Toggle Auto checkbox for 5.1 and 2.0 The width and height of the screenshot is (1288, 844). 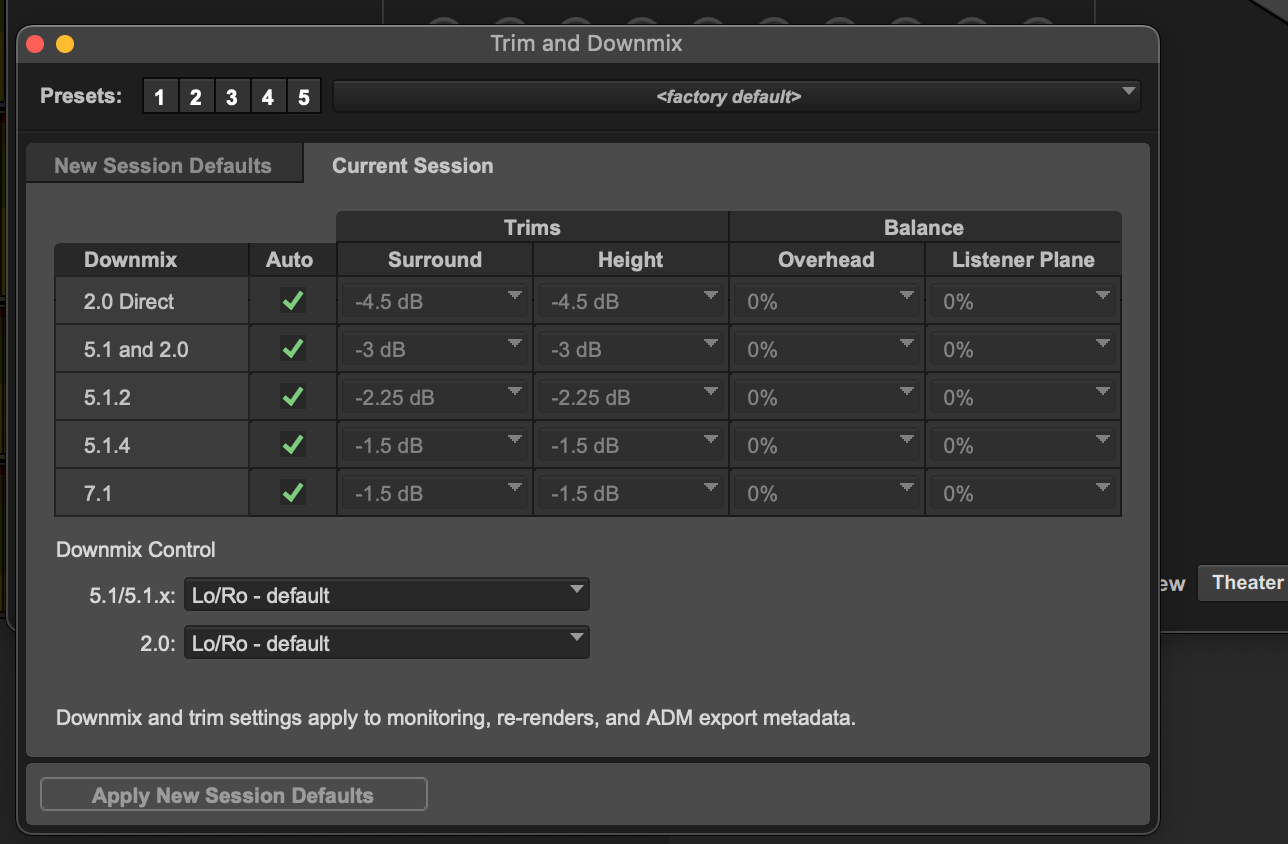(293, 349)
